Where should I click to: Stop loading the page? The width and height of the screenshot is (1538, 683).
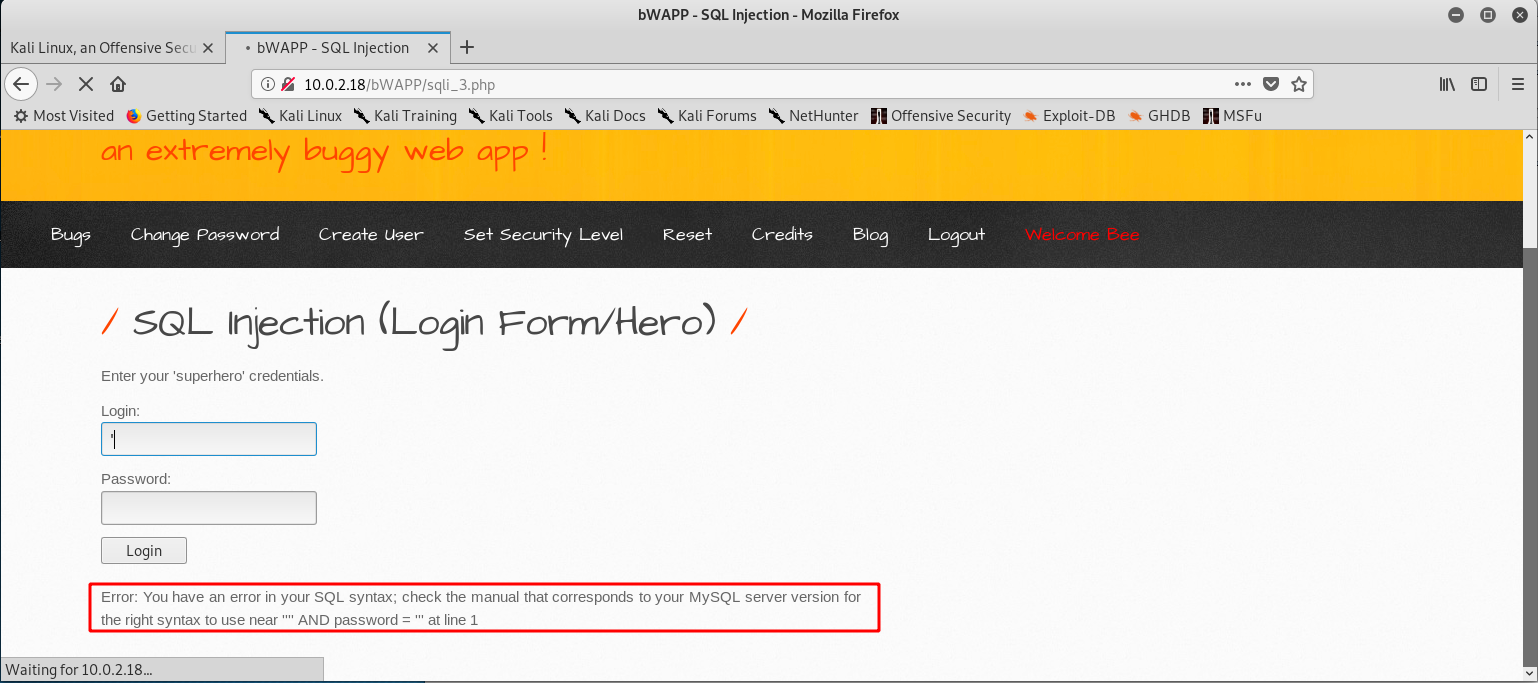pos(86,84)
